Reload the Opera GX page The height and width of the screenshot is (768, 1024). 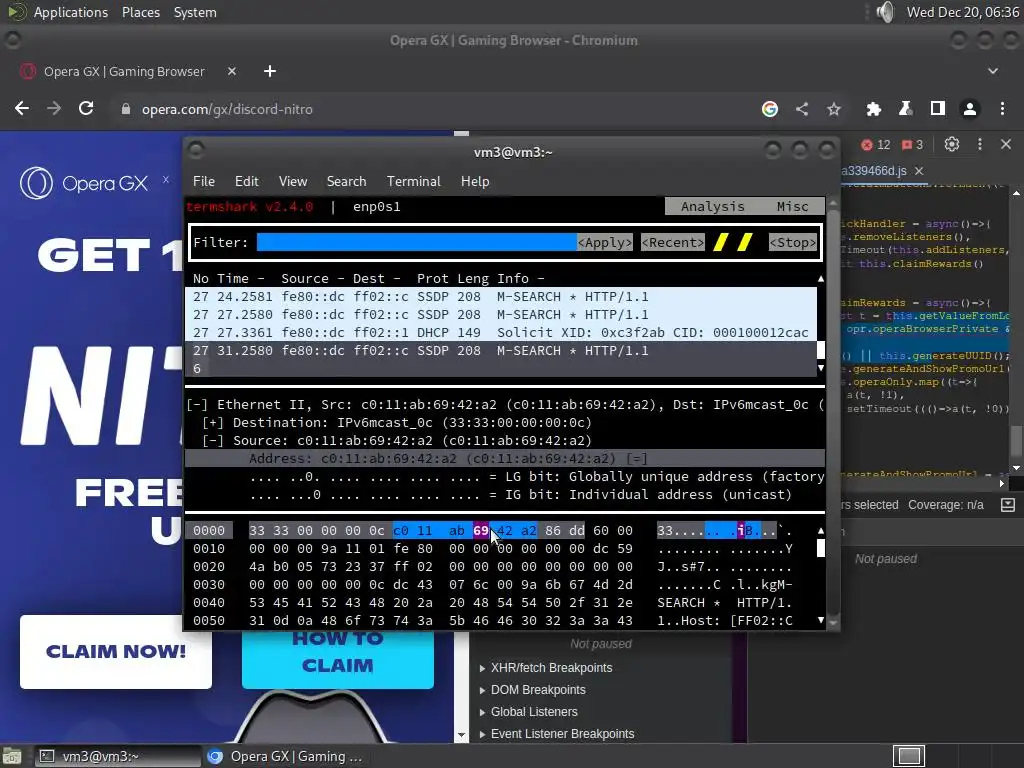[x=86, y=108]
